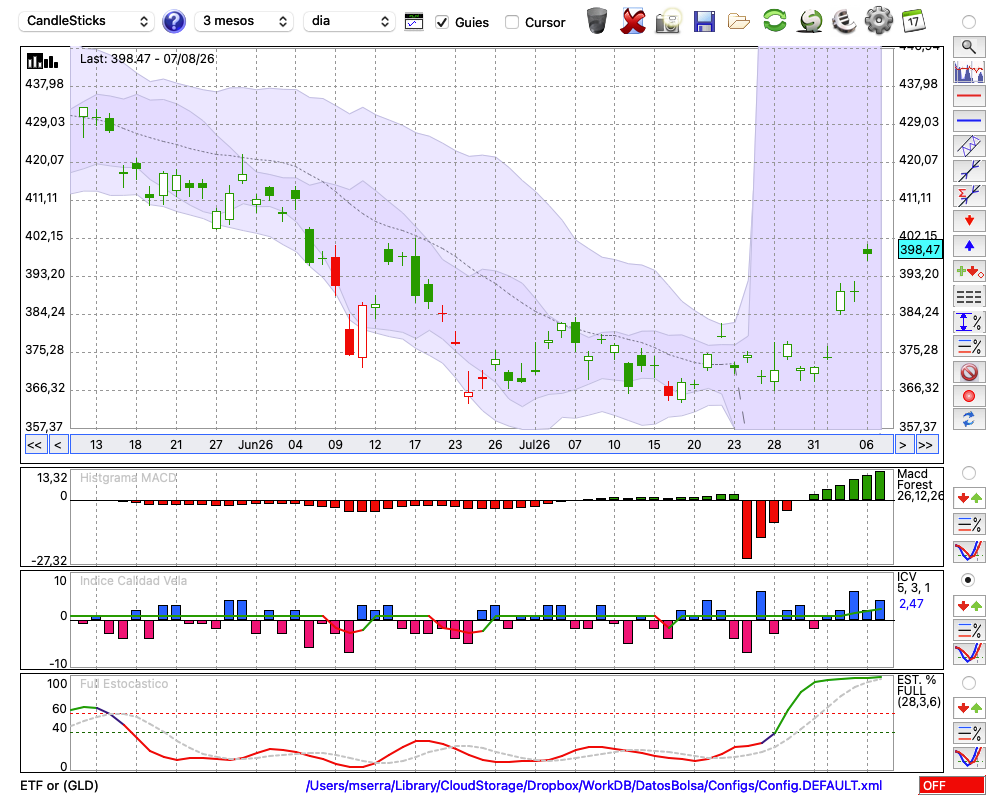Viewport: 1000px width, 800px height.
Task: Click the red OFF status indicator
Action: 952,785
